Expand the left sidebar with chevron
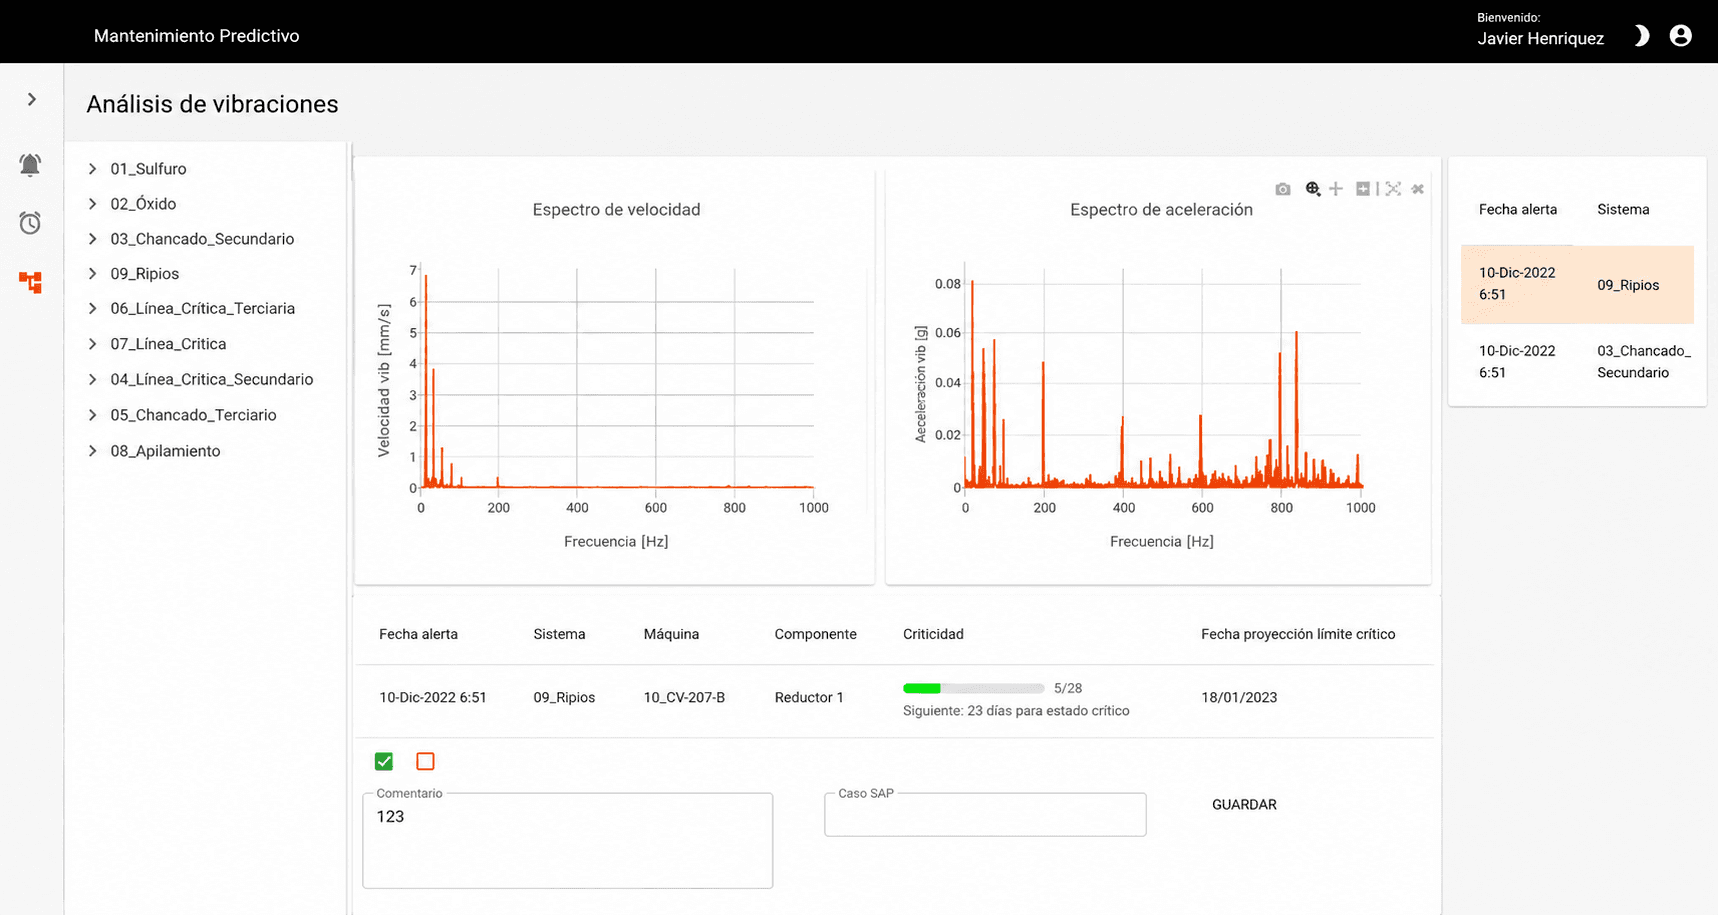This screenshot has width=1718, height=915. coord(32,99)
